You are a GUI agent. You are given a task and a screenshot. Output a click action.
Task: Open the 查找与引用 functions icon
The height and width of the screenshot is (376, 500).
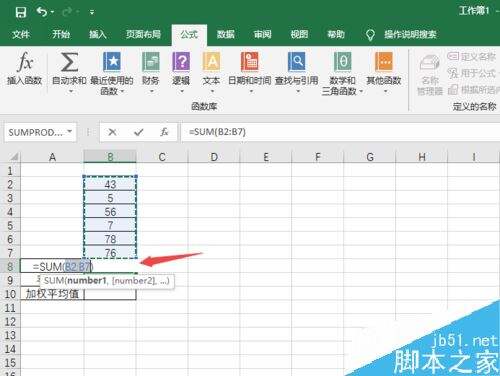(296, 62)
